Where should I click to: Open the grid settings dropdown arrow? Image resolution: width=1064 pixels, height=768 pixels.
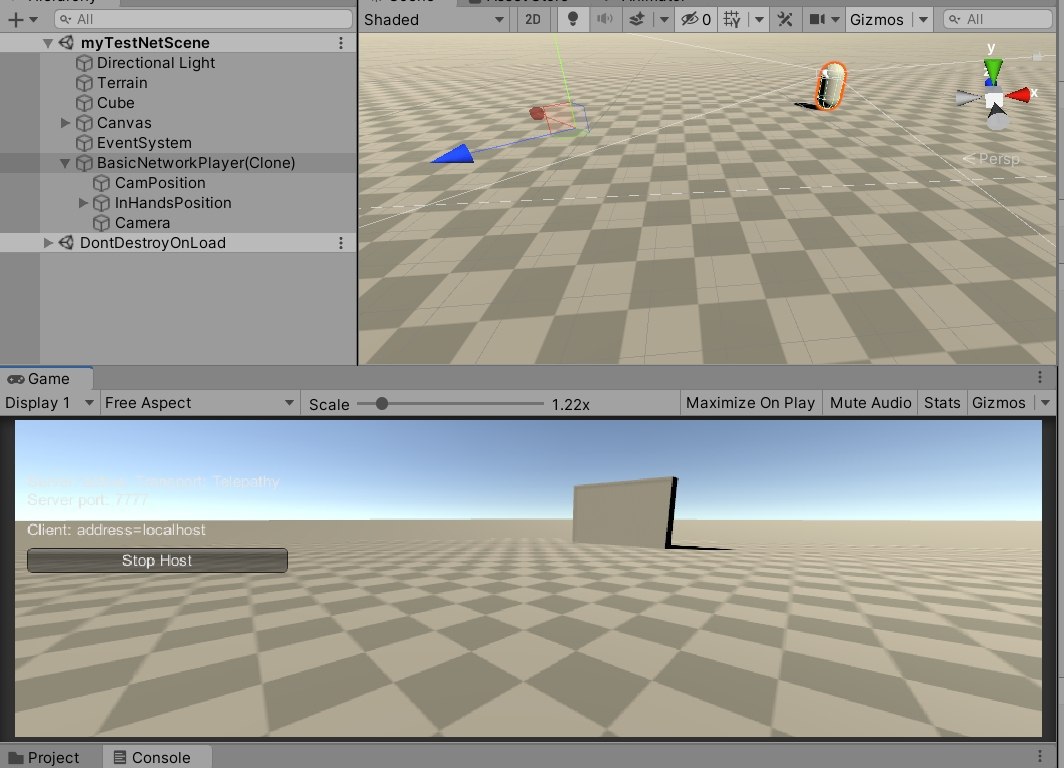[759, 20]
